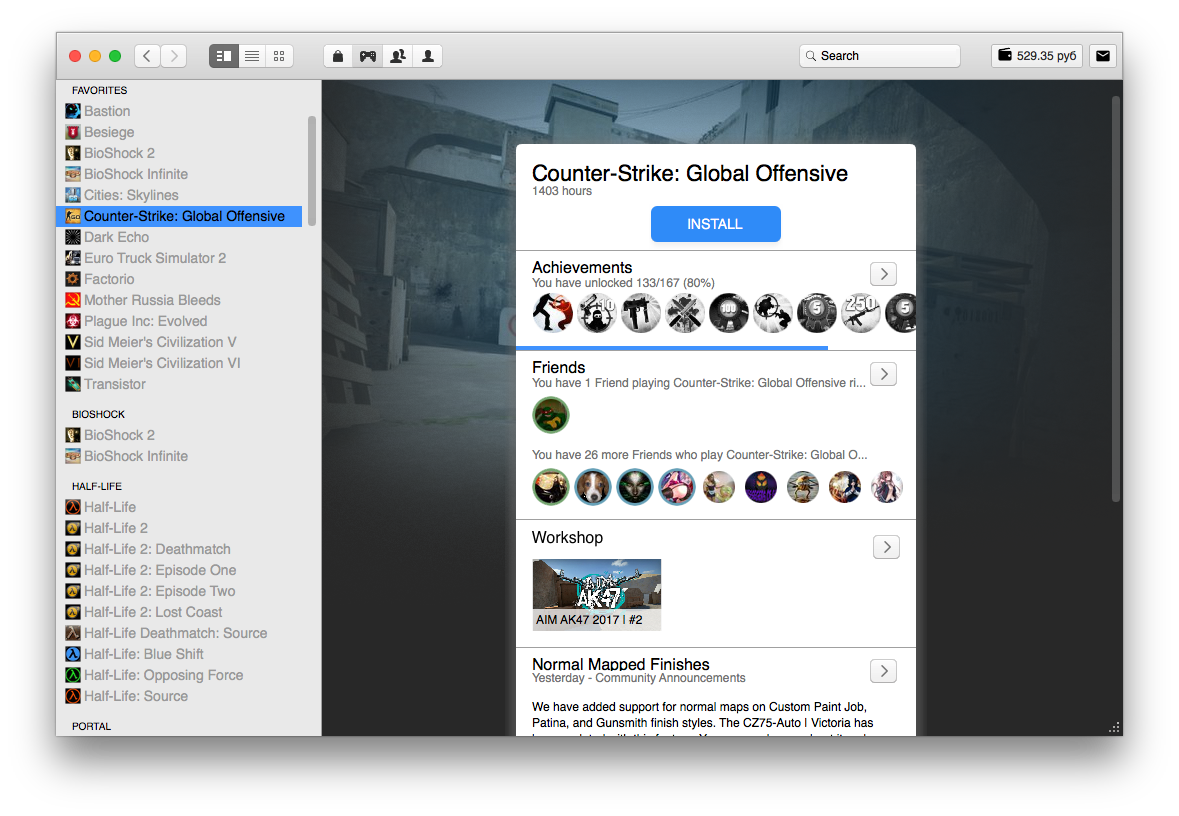The height and width of the screenshot is (816, 1179).
Task: Select Bastion in Favorites
Action: pyautogui.click(x=179, y=111)
